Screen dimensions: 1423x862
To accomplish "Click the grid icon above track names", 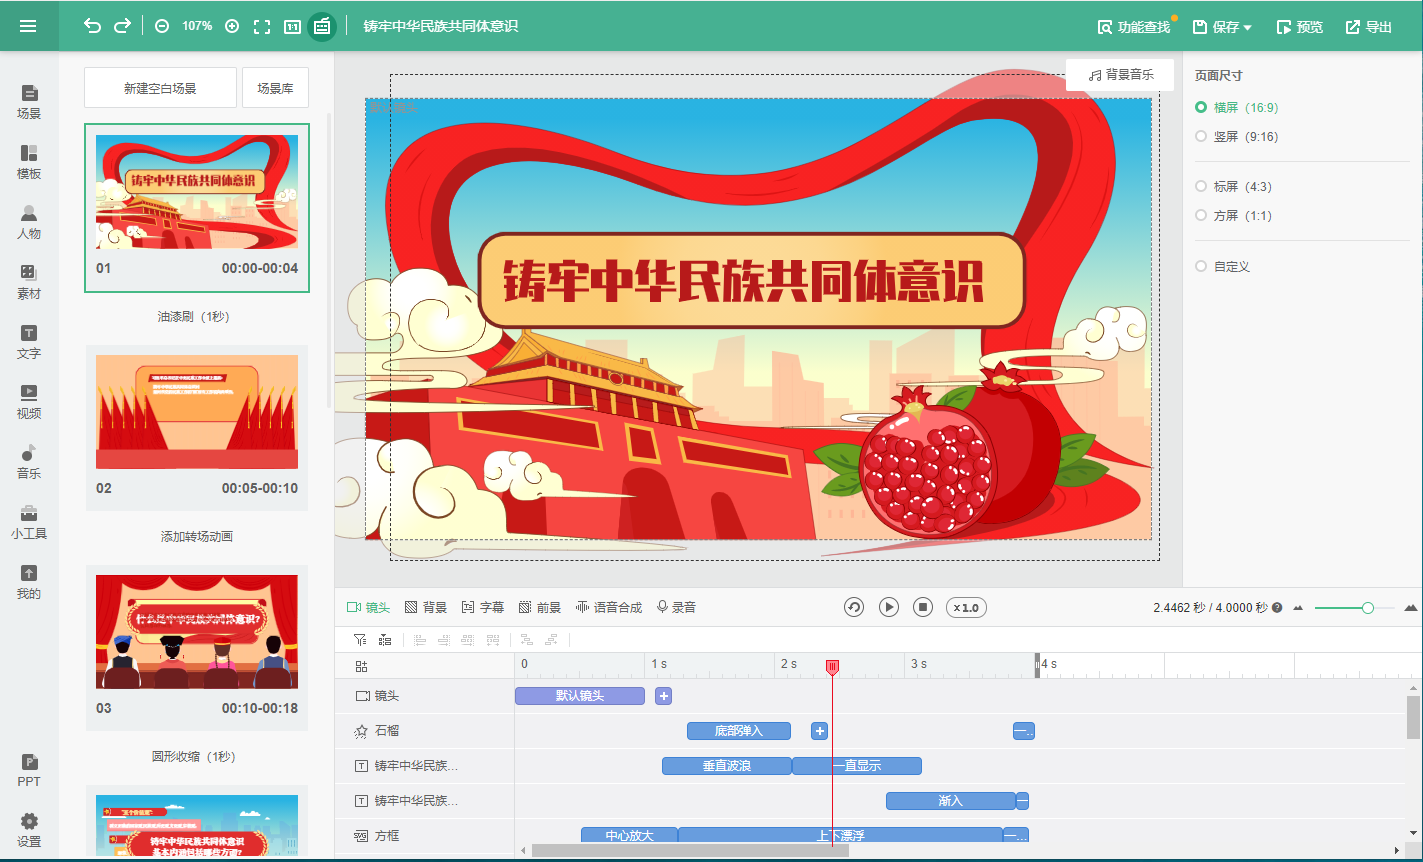I will [x=362, y=666].
